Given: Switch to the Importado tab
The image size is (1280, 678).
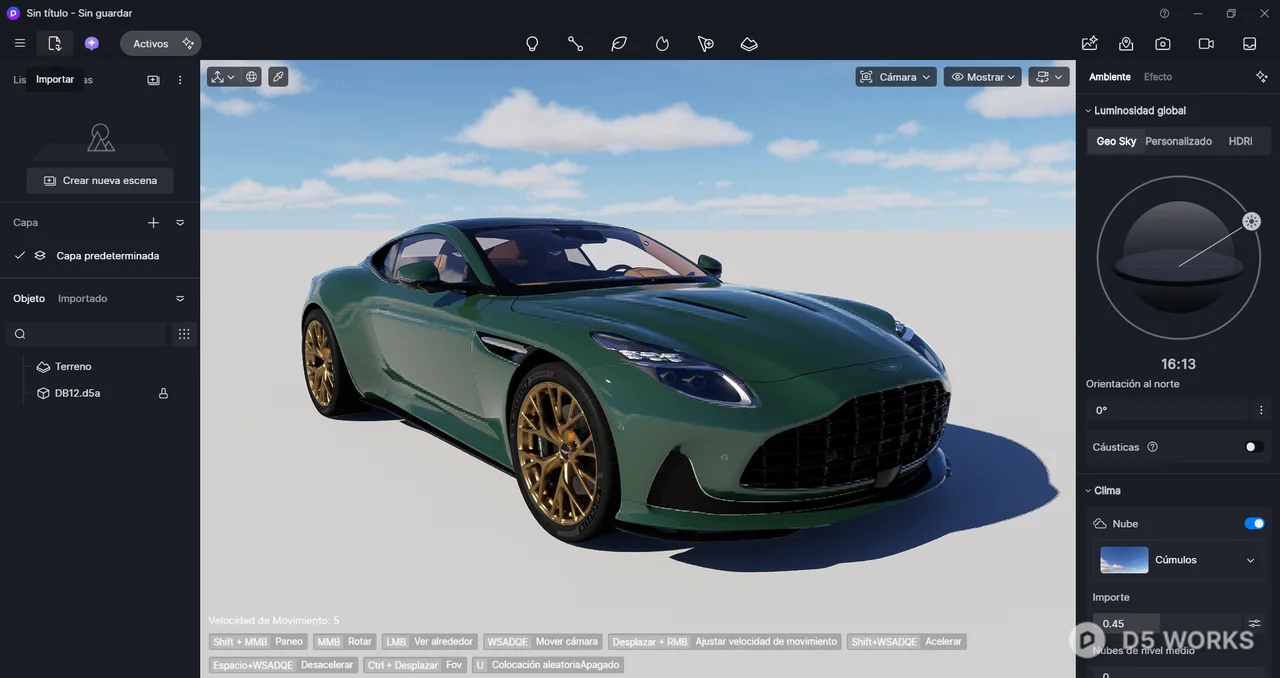Looking at the screenshot, I should tap(82, 298).
